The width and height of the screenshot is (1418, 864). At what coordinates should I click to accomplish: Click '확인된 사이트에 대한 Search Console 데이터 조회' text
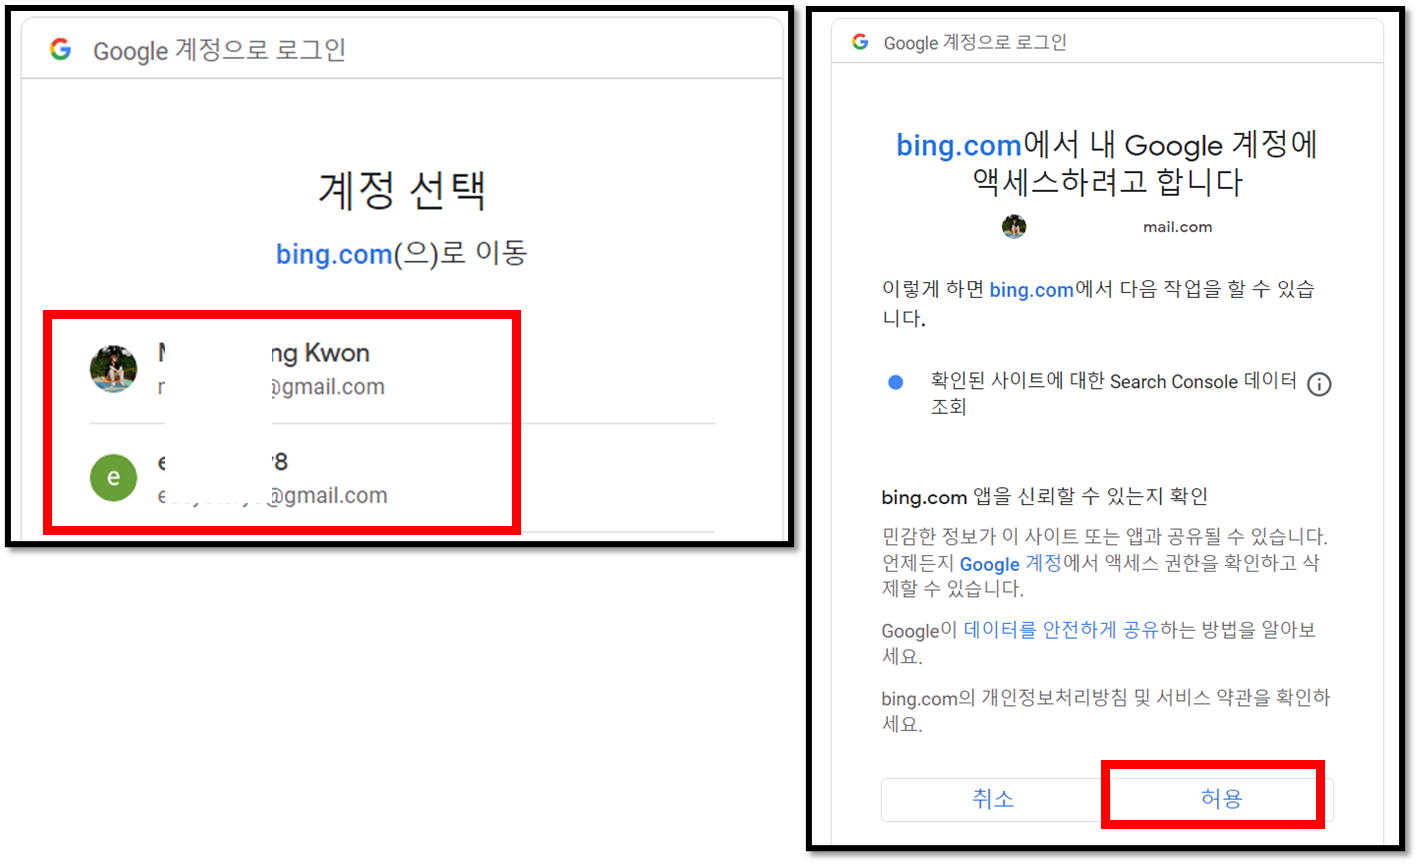(x=1113, y=393)
